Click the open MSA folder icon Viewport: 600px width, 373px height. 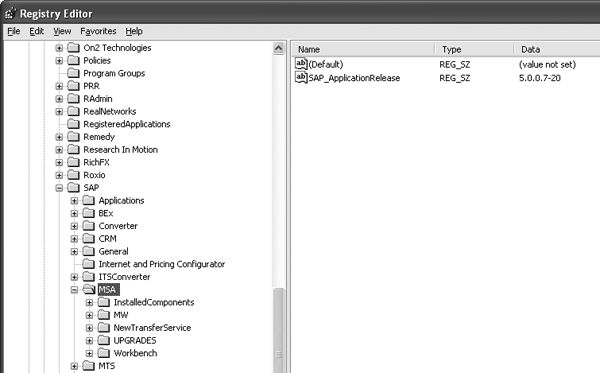pyautogui.click(x=88, y=289)
